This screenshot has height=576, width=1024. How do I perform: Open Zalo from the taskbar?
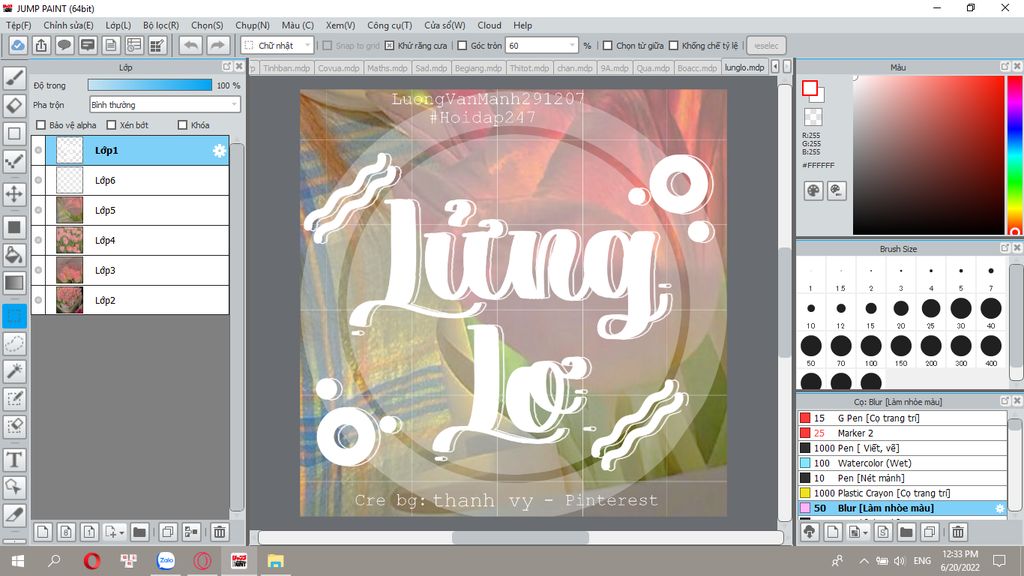166,560
